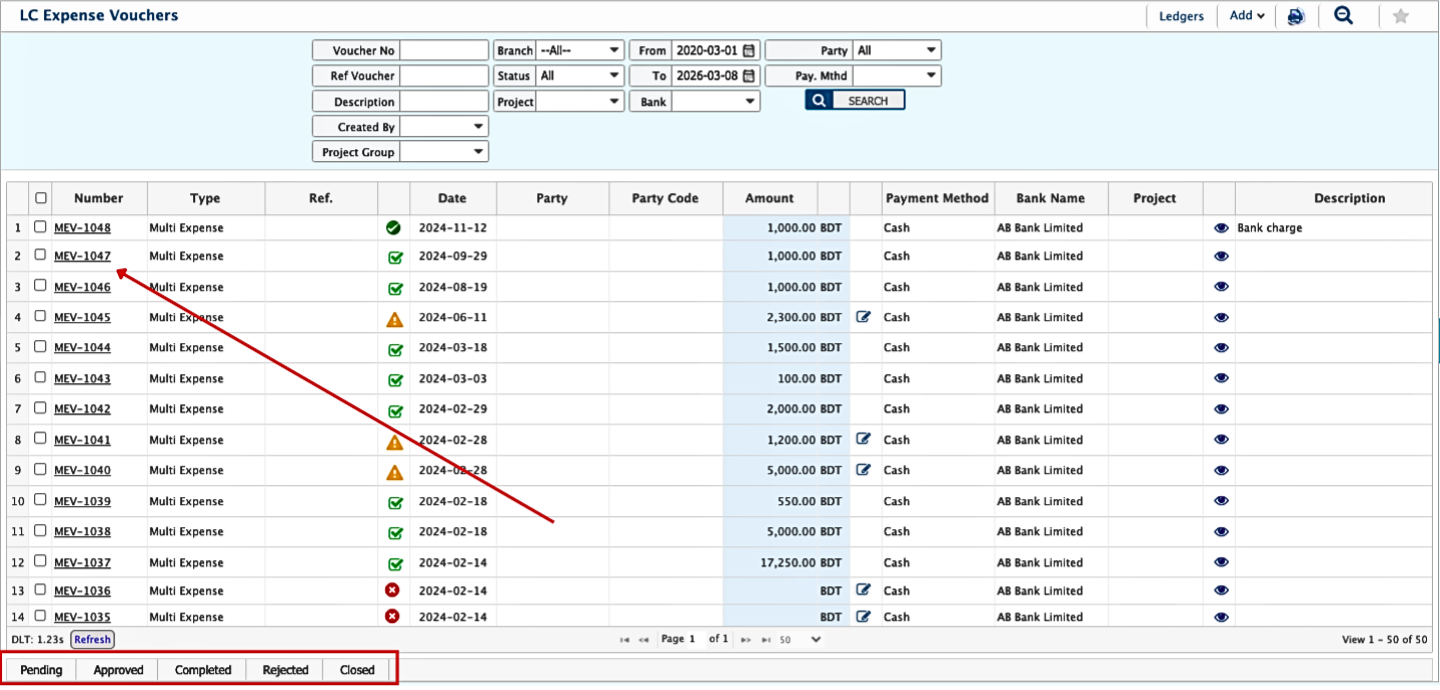Image resolution: width=1440 pixels, height=690 pixels.
Task: Click the rejected red icon for MEV-1036
Action: 393,591
